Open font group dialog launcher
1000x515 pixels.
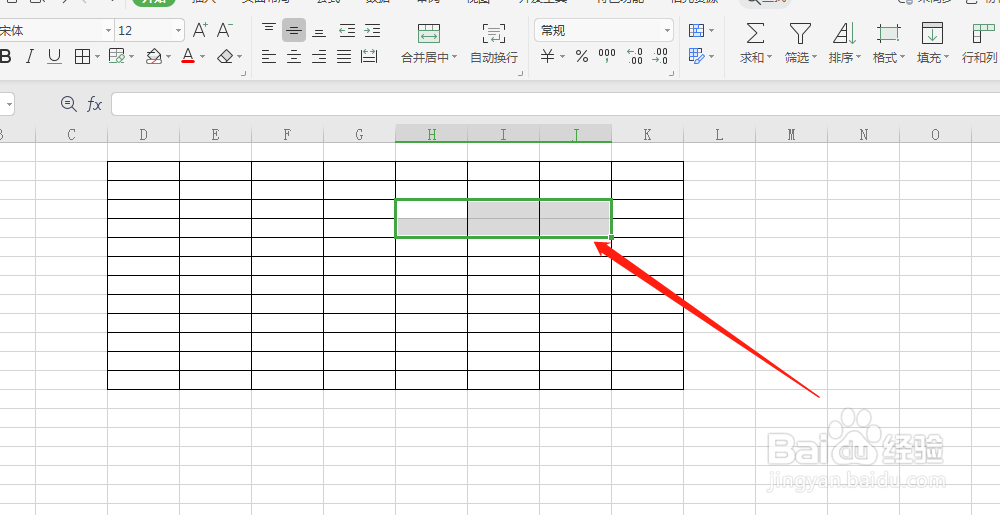244,74
